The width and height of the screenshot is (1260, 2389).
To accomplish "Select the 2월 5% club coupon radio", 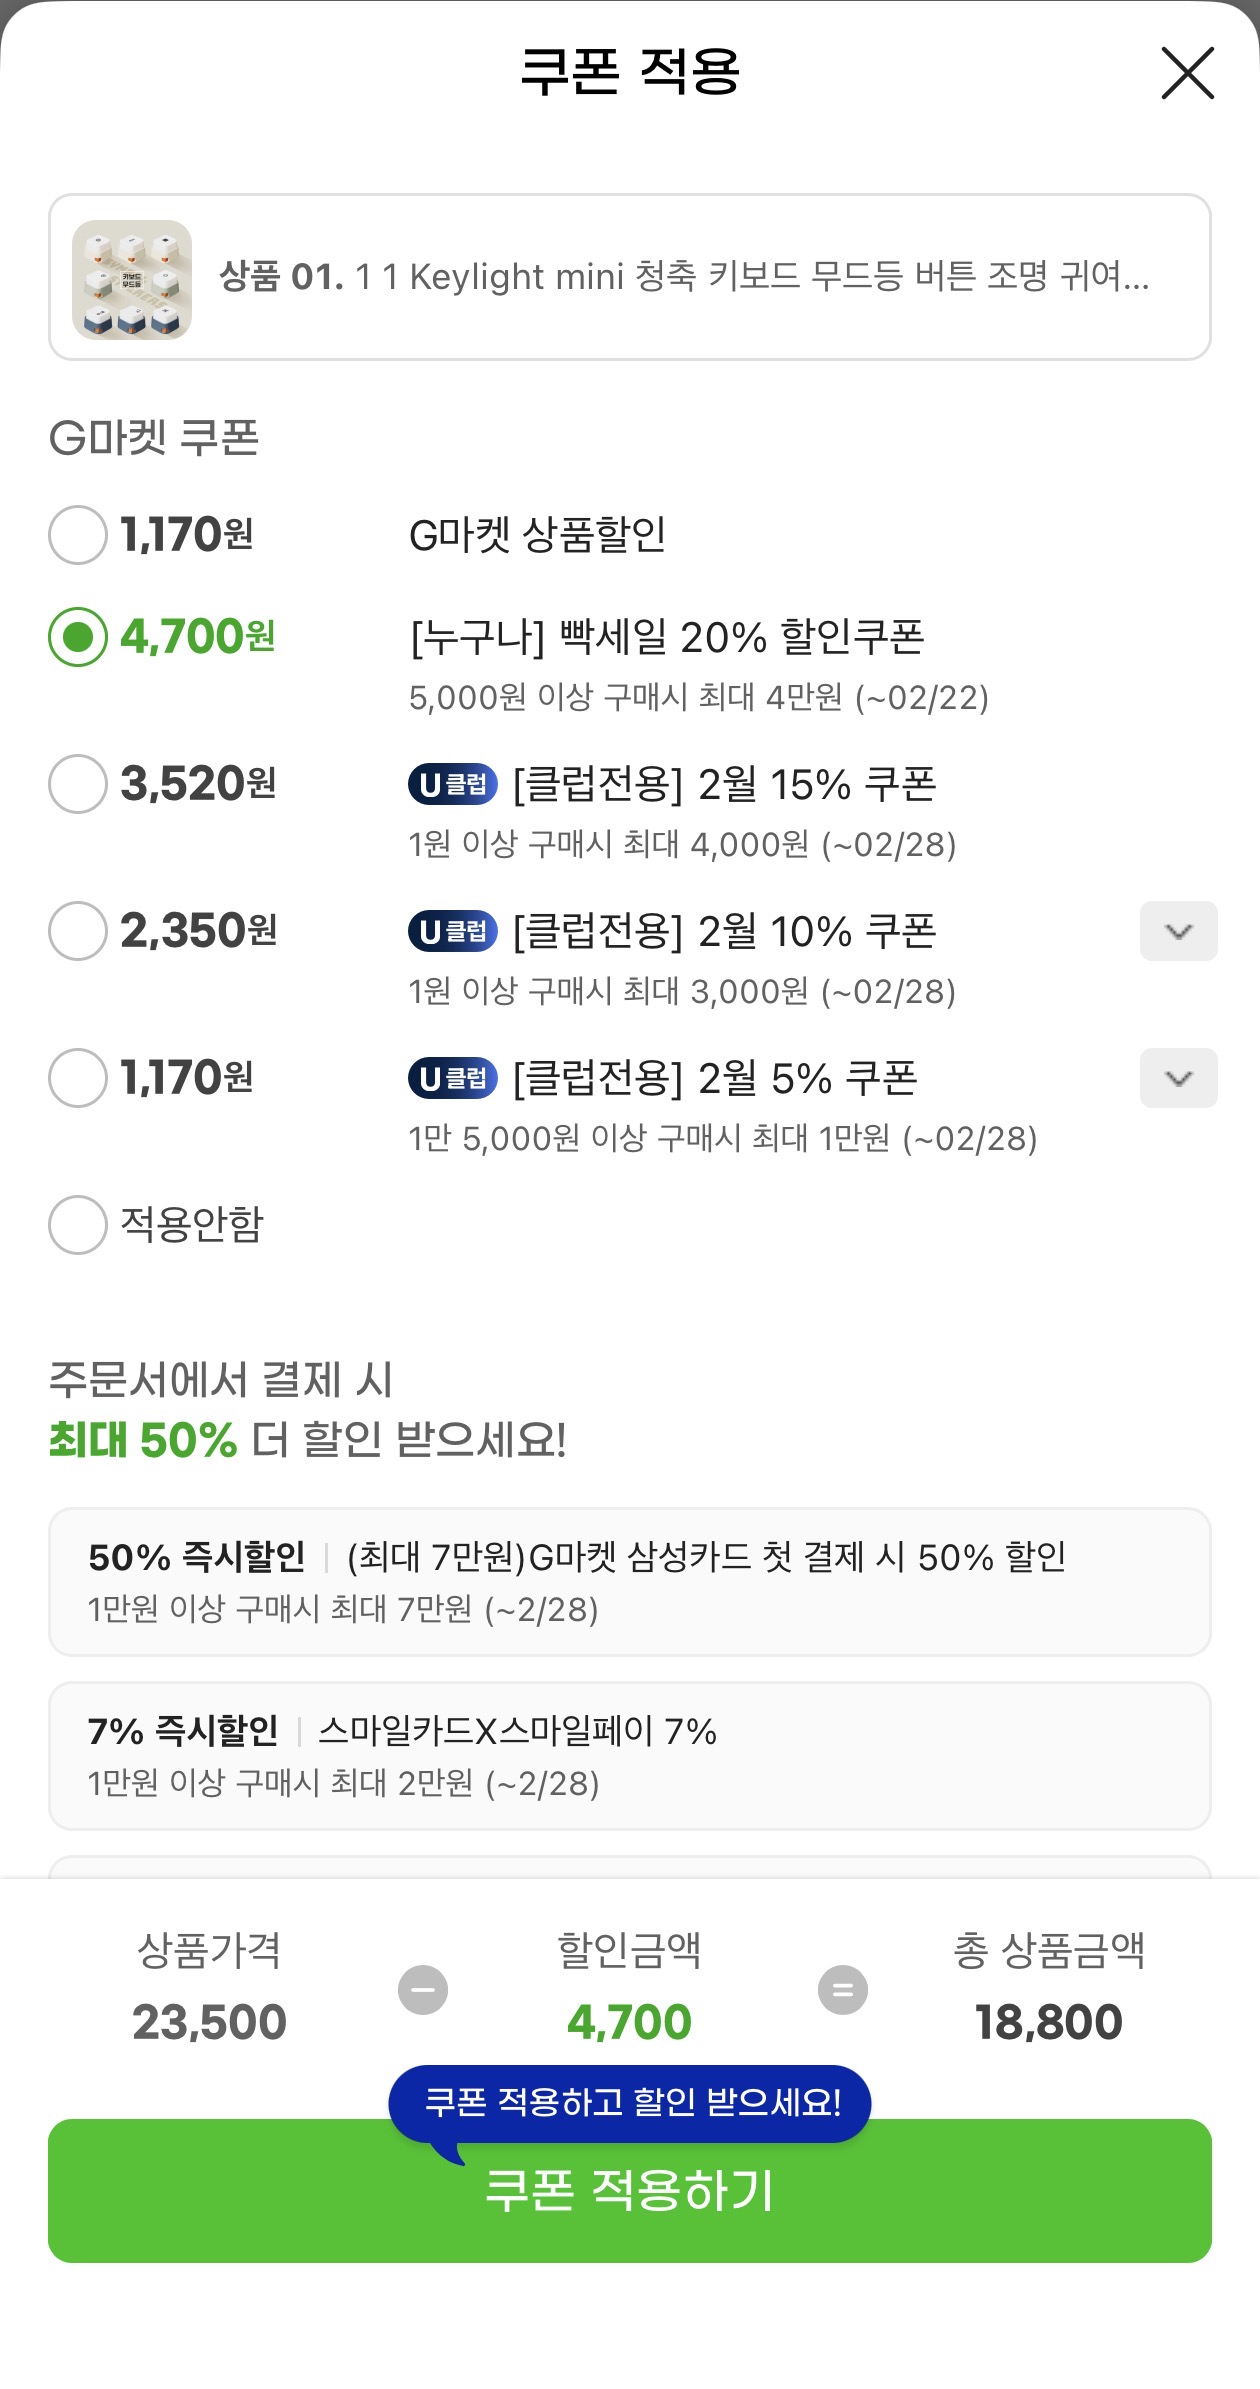I will (x=78, y=1078).
